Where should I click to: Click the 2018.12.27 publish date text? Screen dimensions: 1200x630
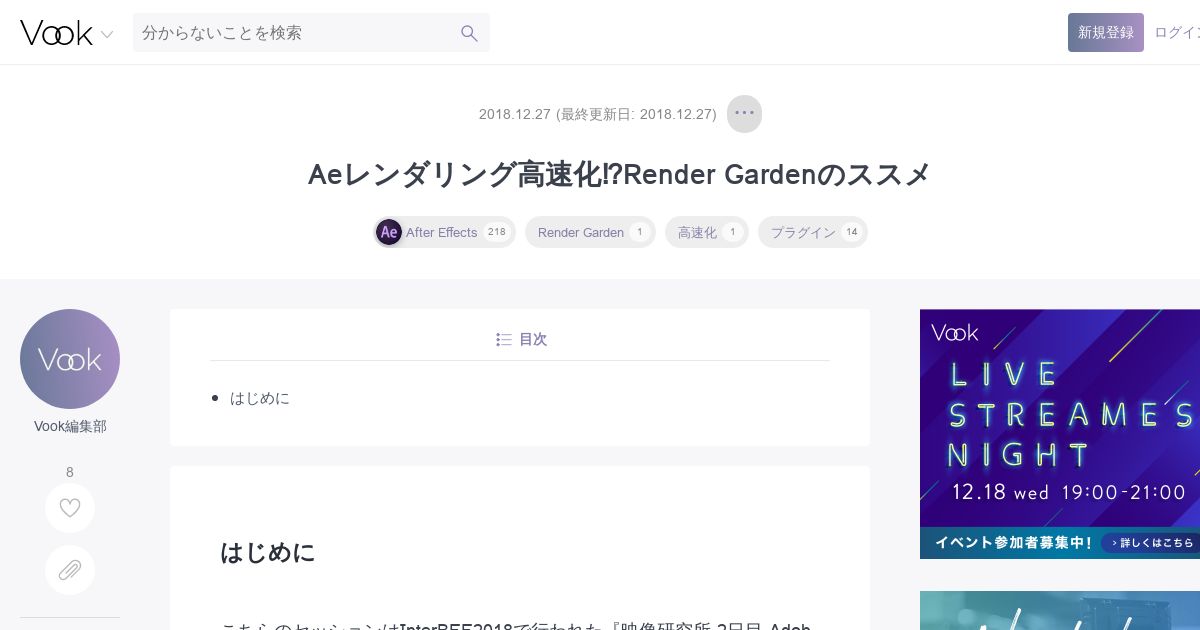(x=515, y=114)
